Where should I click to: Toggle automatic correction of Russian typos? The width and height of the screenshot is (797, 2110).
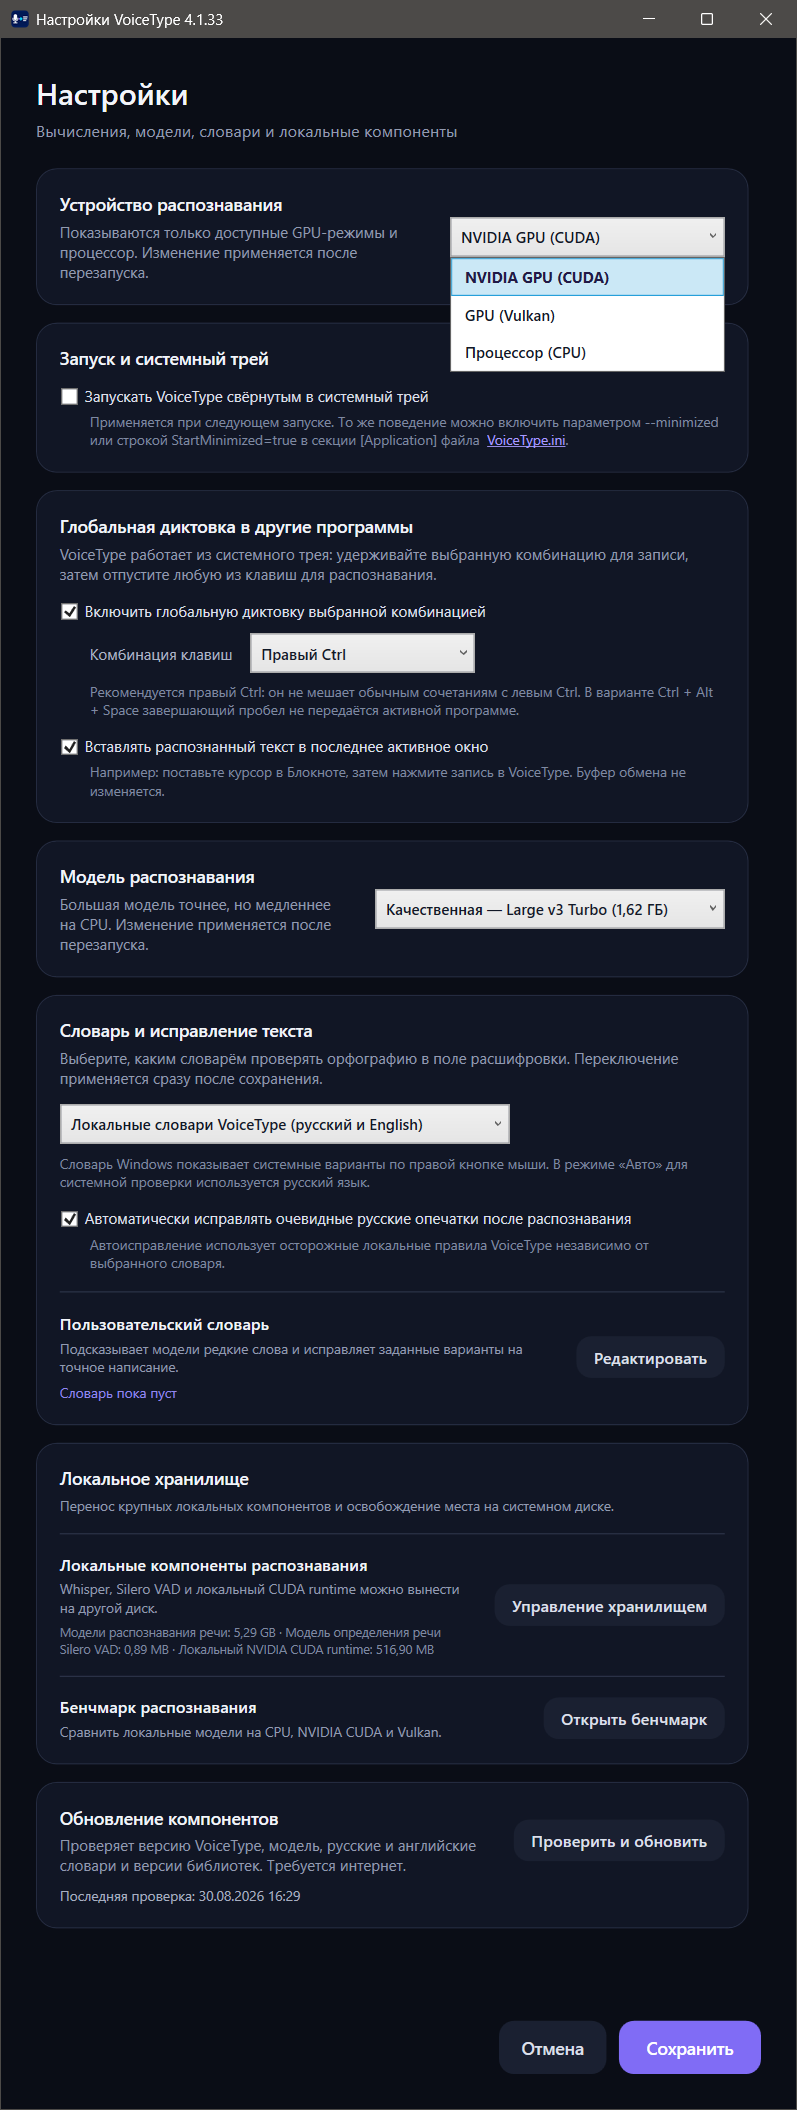69,1219
